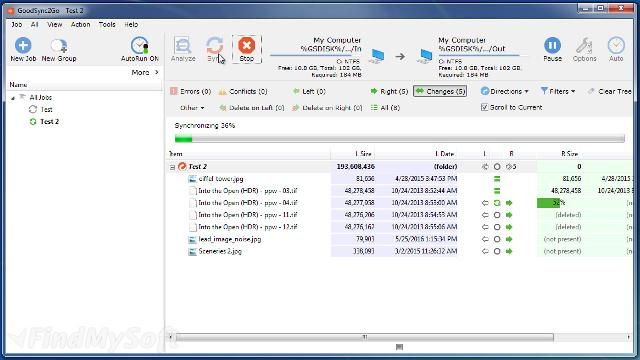Image resolution: width=640 pixels, height=360 pixels.
Task: Toggle Scroll to Current checkbox
Action: tap(484, 107)
